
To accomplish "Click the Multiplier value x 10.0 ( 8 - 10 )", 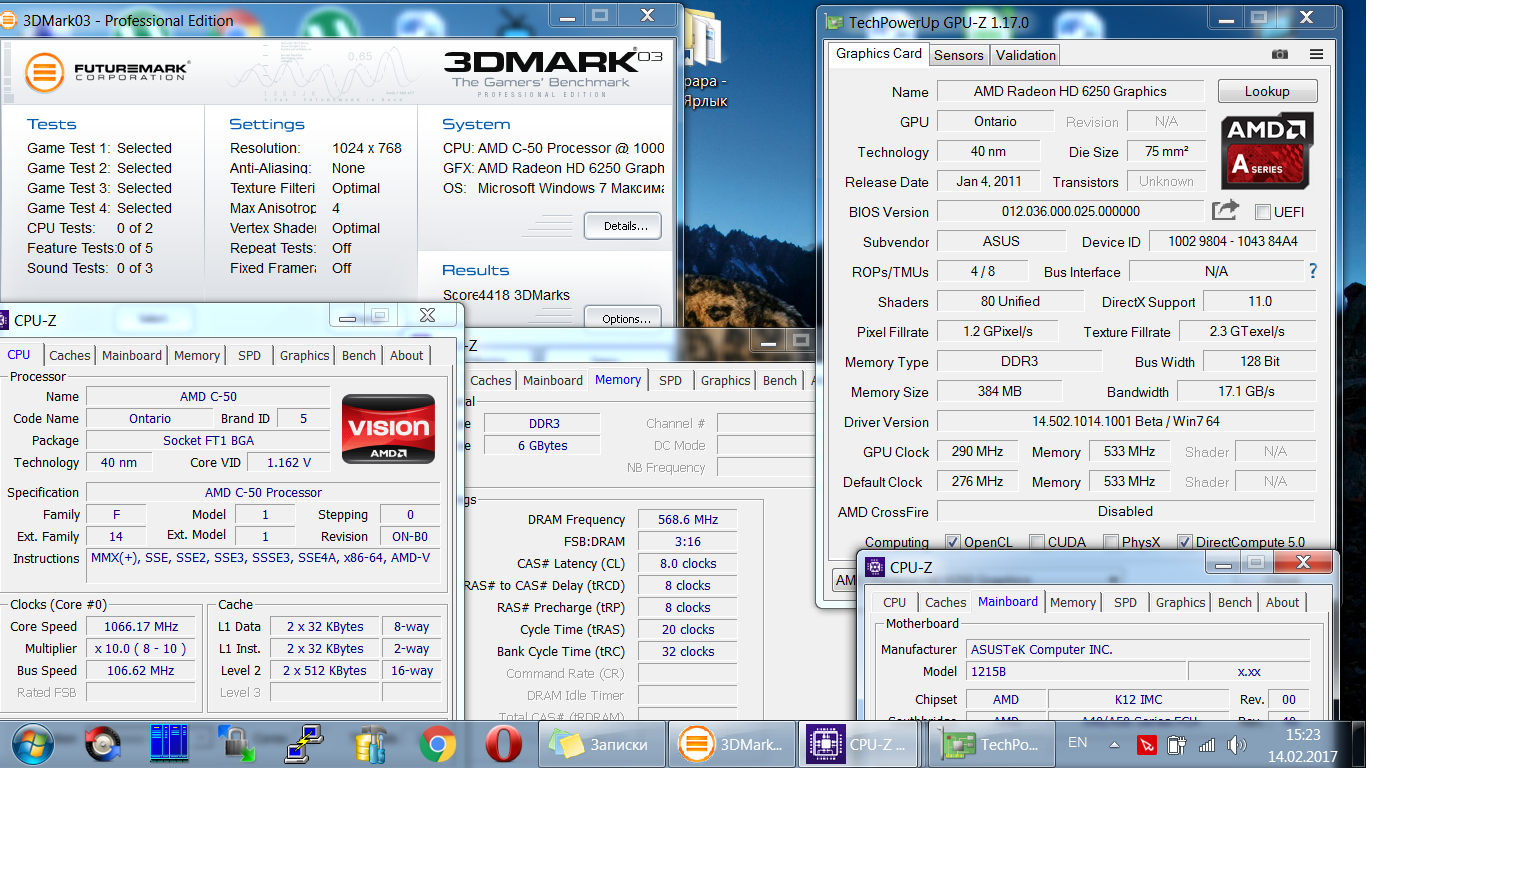I will coord(141,649).
